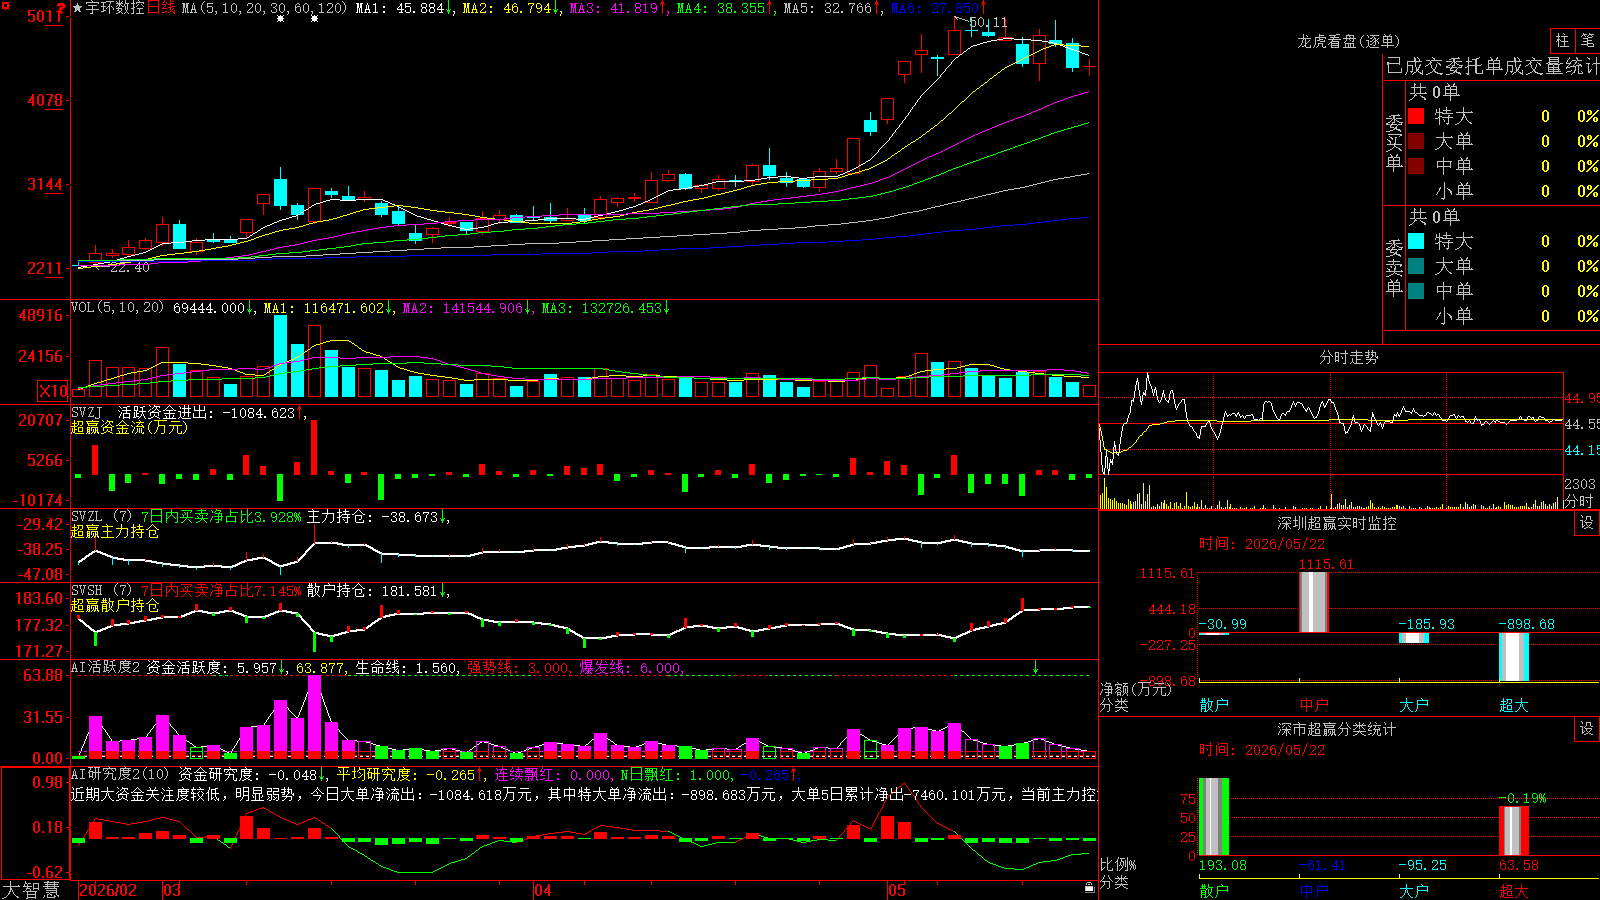Click the 5017 price axis label
The image size is (1600, 900).
tap(46, 16)
